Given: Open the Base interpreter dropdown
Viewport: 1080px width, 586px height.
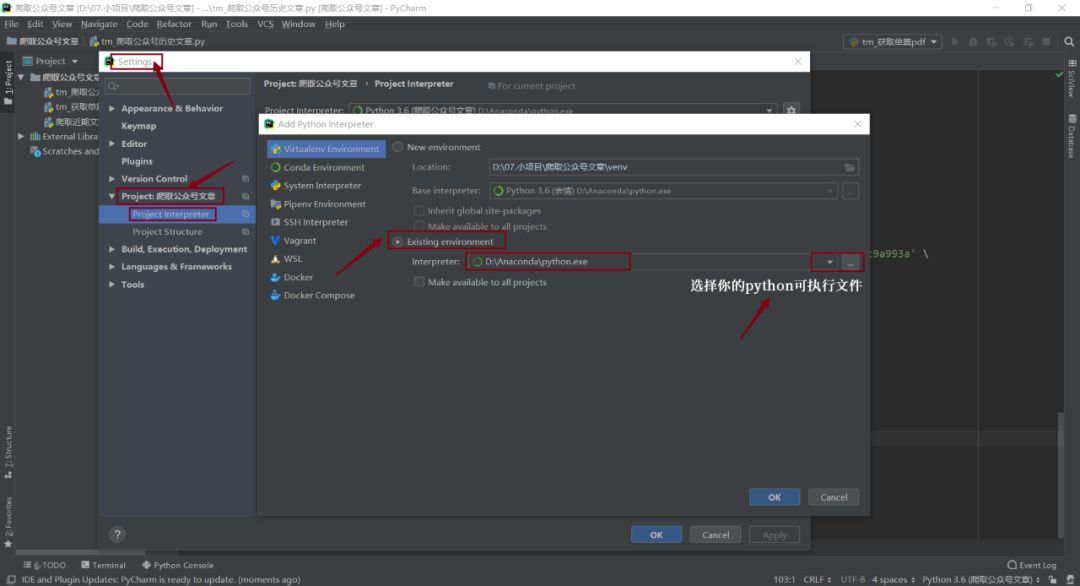Looking at the screenshot, I should tap(829, 191).
